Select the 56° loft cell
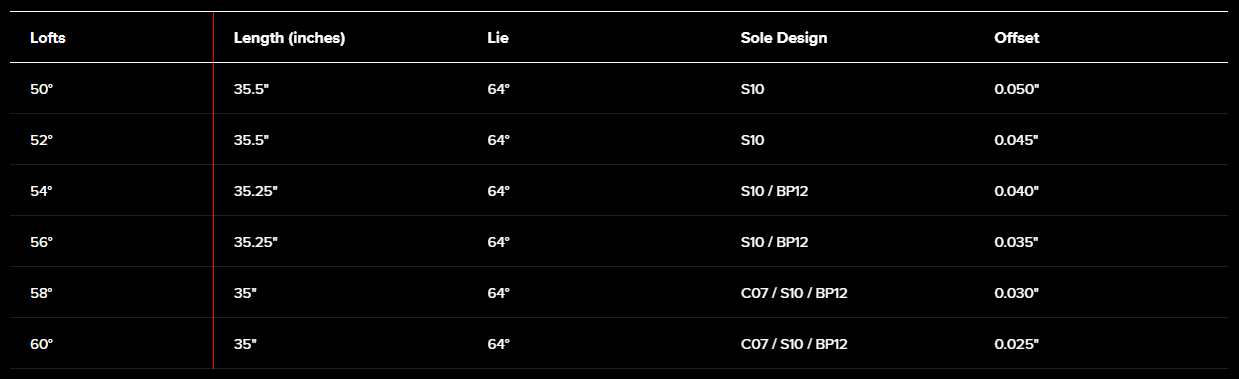This screenshot has height=379, width=1239. click(x=41, y=242)
